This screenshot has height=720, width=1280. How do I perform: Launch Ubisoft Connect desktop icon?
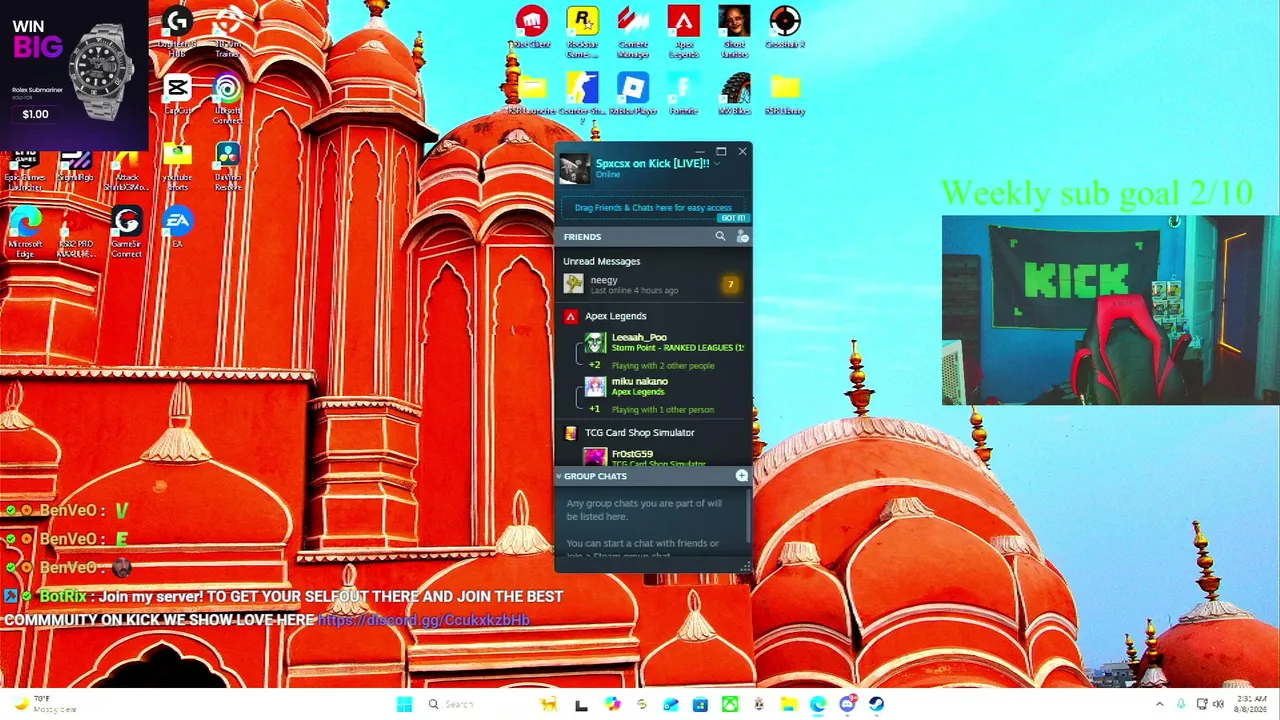coord(227,98)
